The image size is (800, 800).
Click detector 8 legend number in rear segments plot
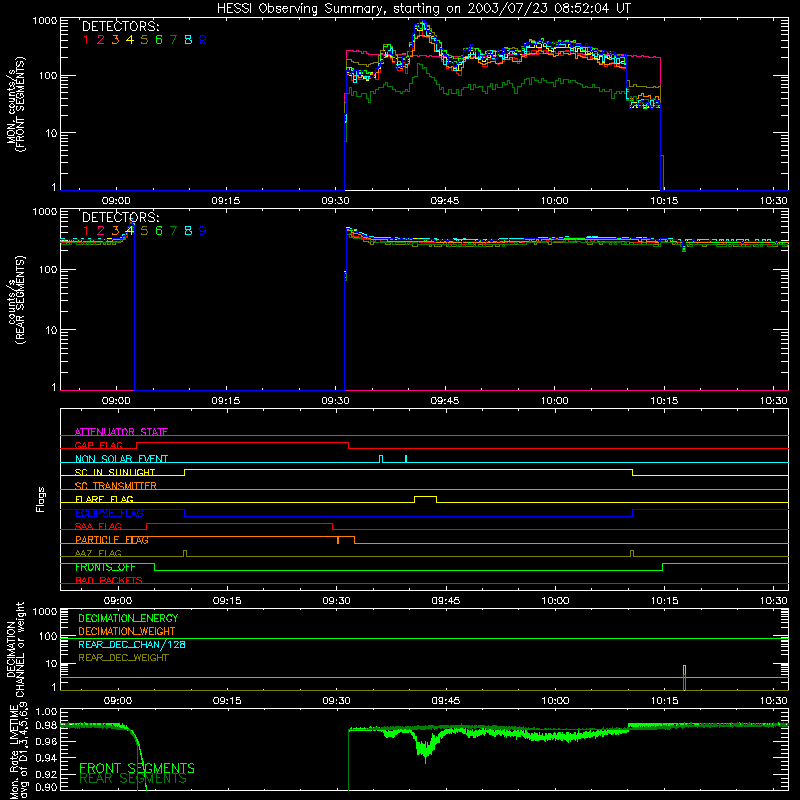(x=188, y=231)
